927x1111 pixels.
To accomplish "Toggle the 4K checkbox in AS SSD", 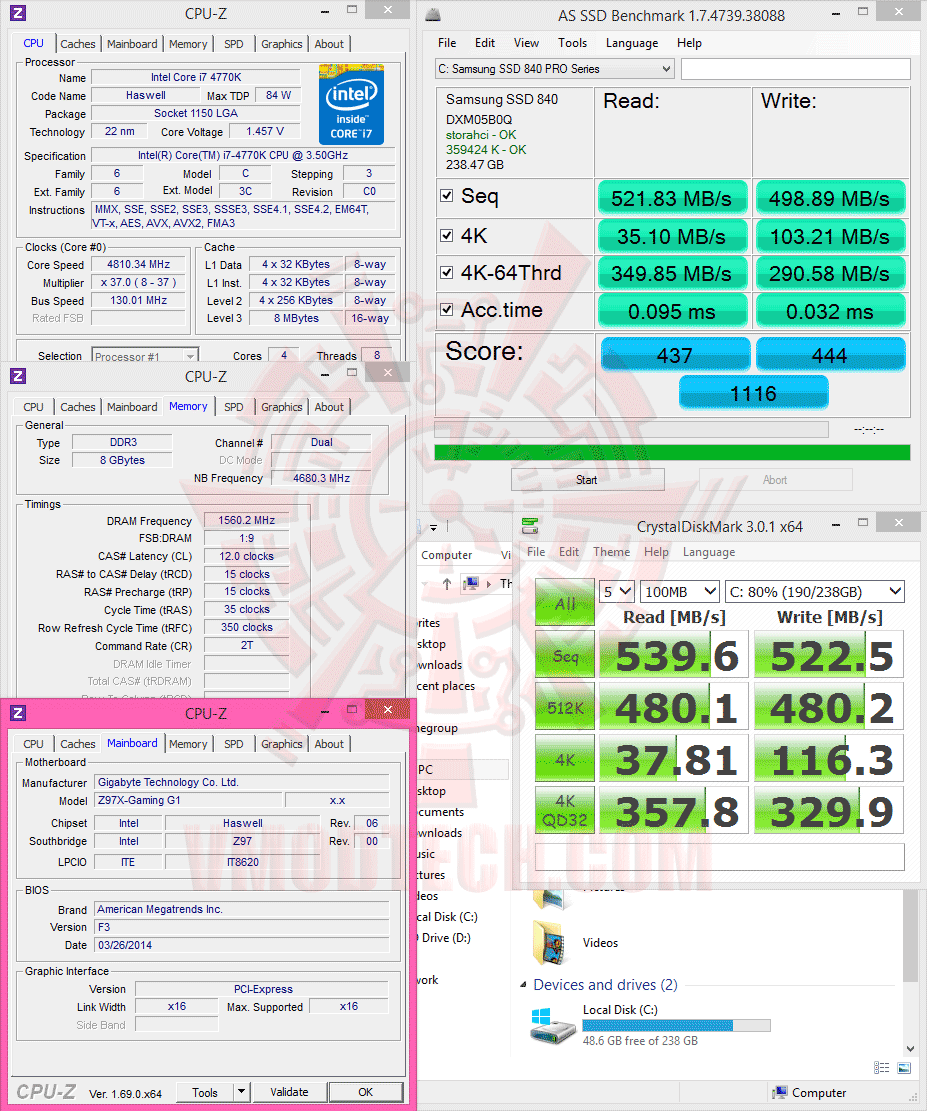I will click(446, 235).
